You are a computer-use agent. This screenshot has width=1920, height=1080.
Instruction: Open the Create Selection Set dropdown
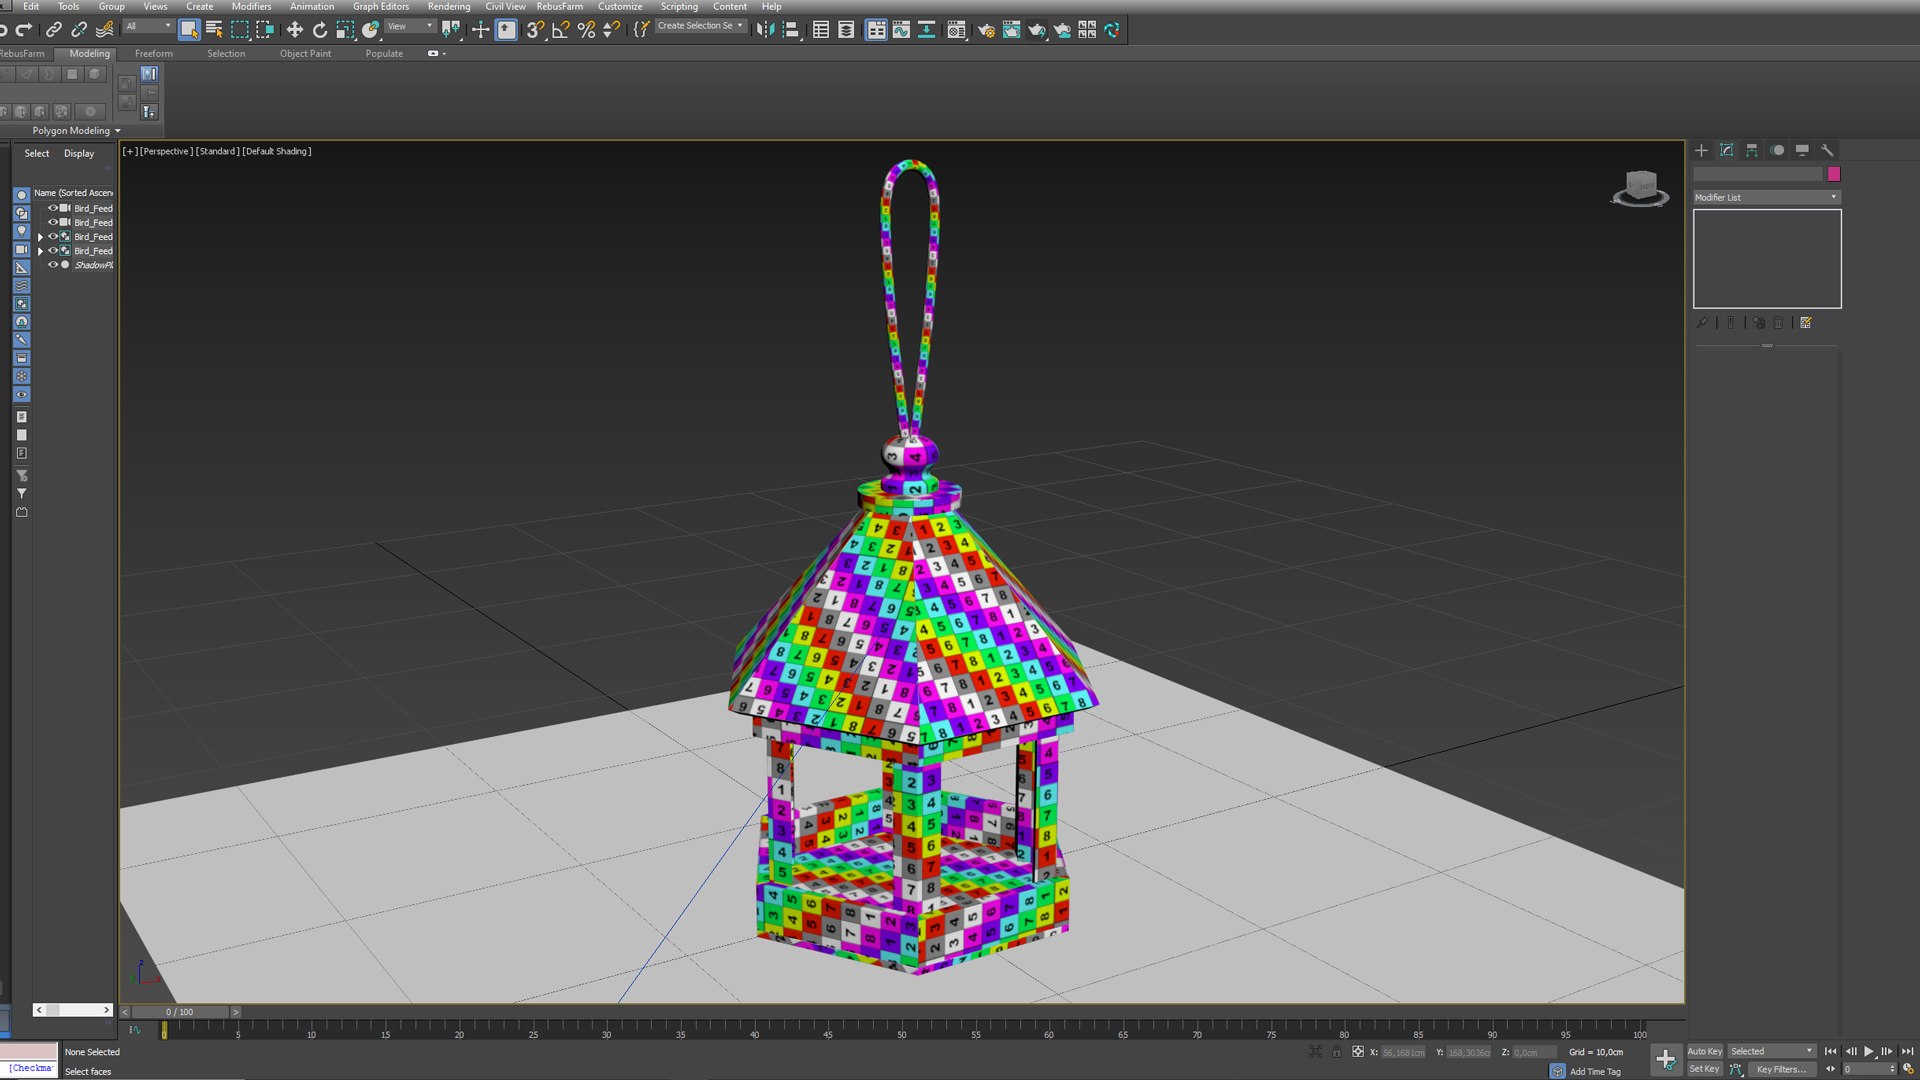coord(700,26)
